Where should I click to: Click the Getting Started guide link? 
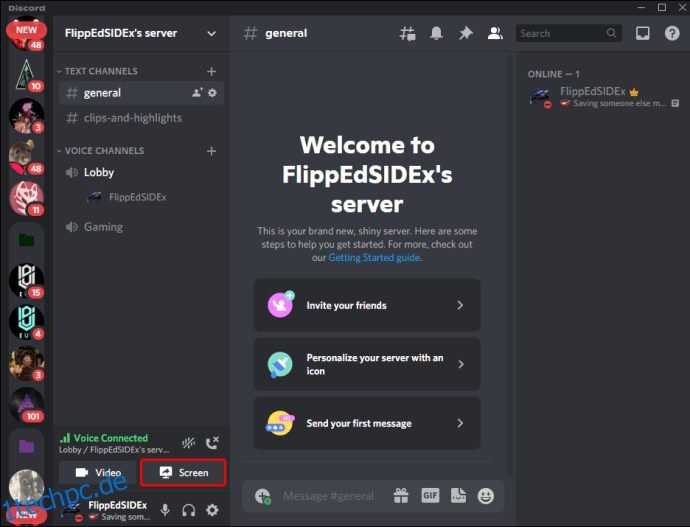tap(374, 258)
